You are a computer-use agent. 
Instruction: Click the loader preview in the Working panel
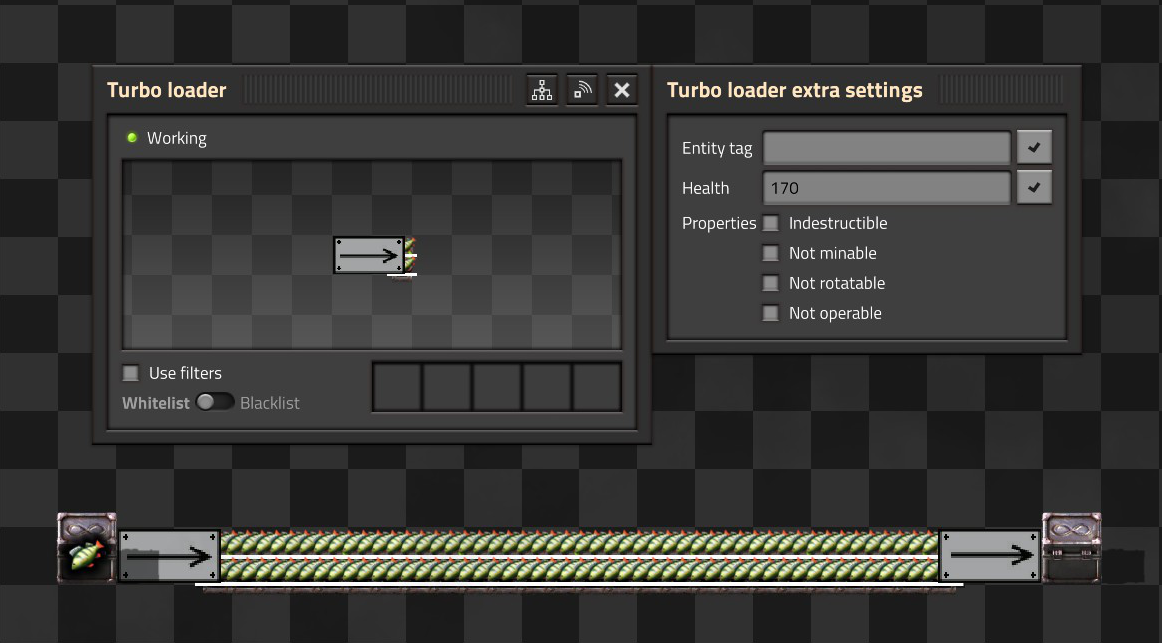[x=369, y=256]
